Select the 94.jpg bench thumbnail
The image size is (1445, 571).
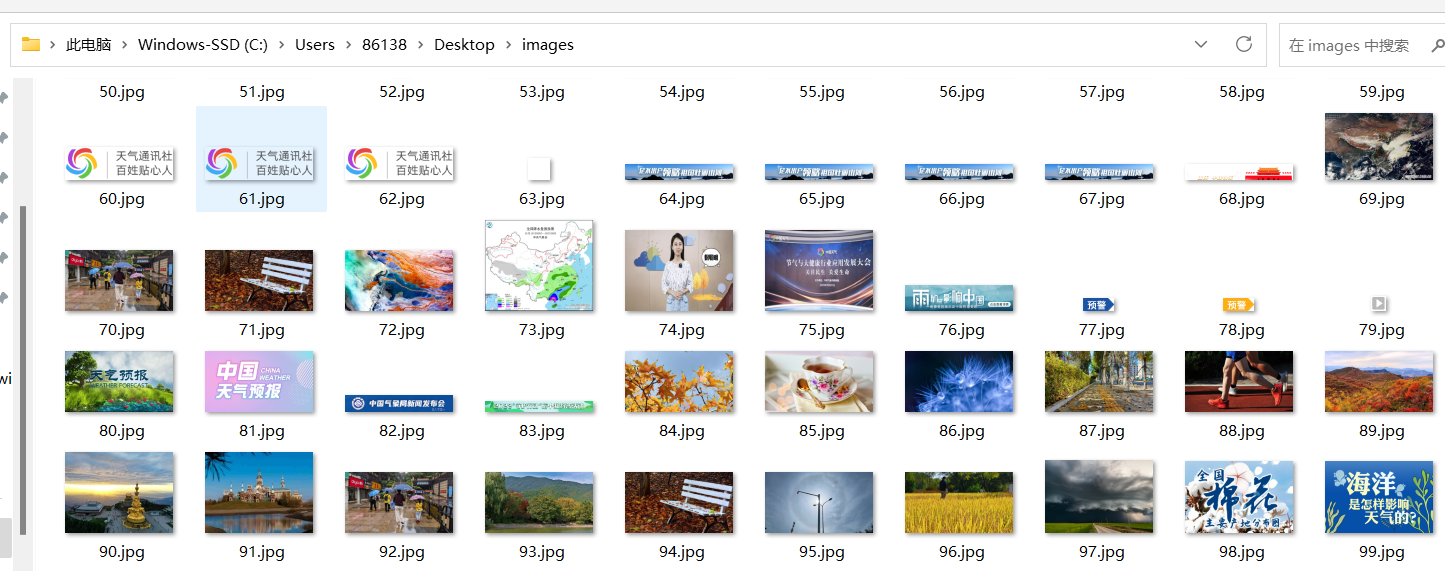(679, 502)
